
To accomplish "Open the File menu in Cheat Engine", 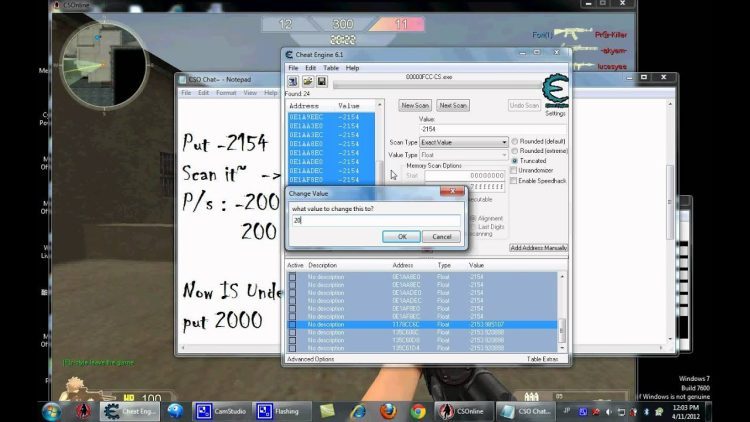I will [x=293, y=68].
